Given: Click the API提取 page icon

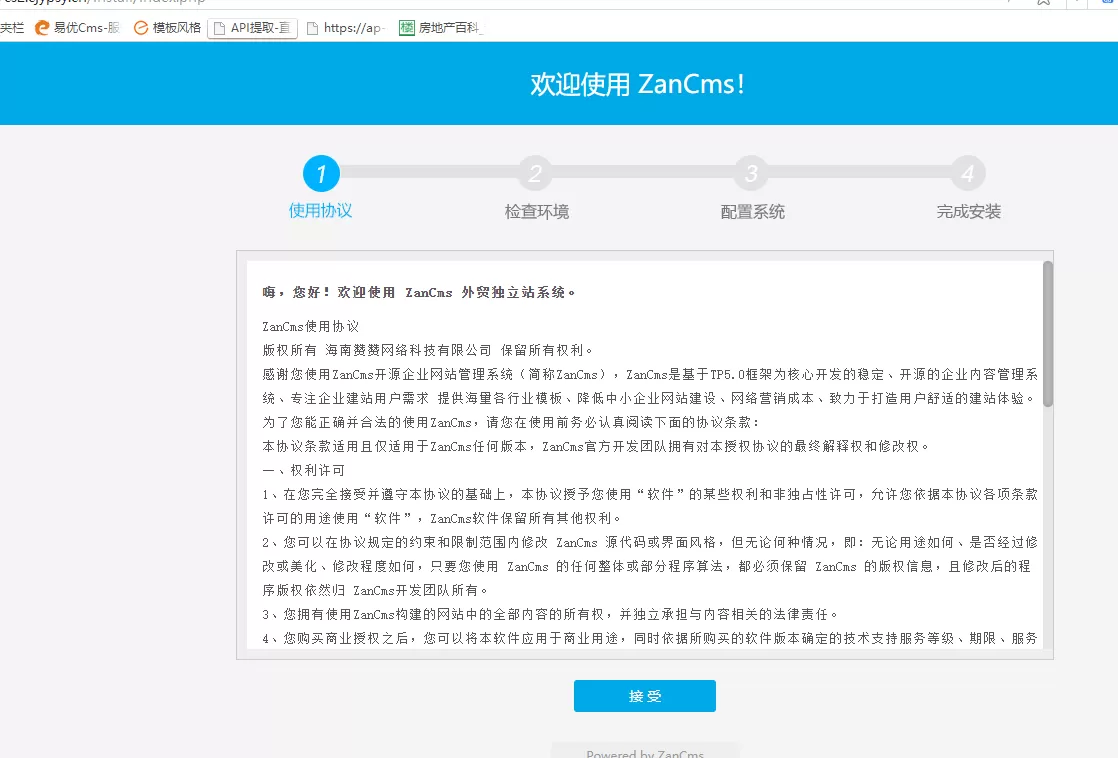Looking at the screenshot, I should 220,28.
